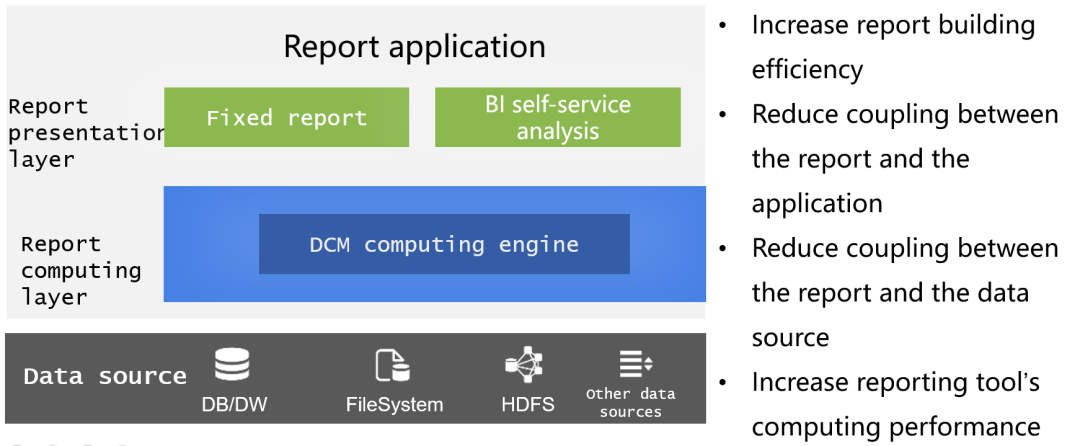Image resolution: width=1080 pixels, height=446 pixels.
Task: Click the FileSystem document icon
Action: point(393,366)
